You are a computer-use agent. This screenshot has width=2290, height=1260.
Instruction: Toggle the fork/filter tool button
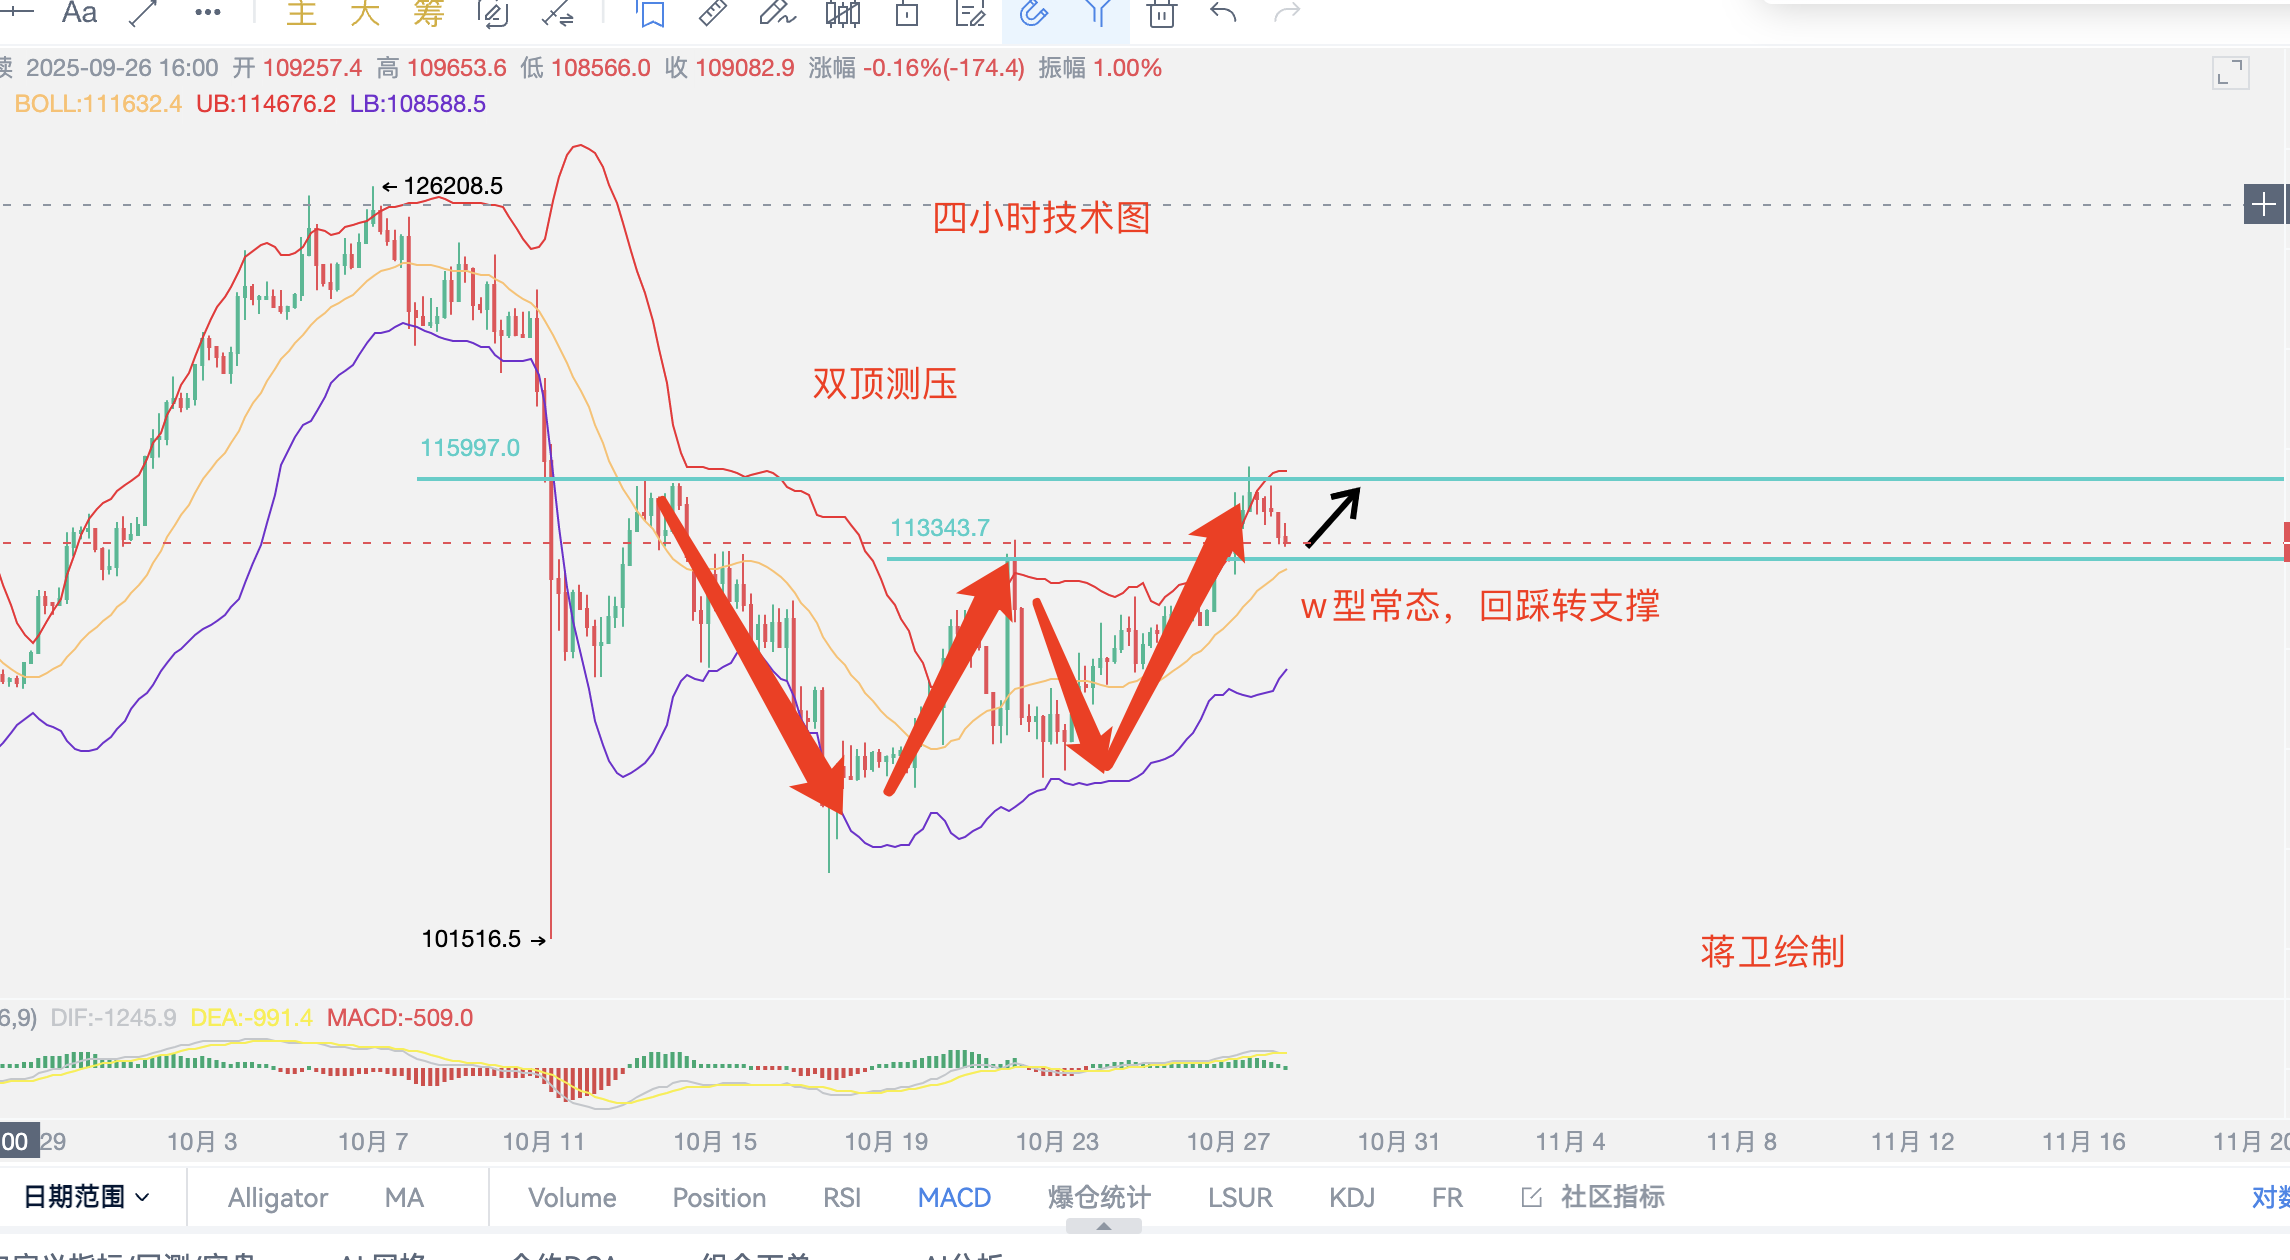point(1098,13)
